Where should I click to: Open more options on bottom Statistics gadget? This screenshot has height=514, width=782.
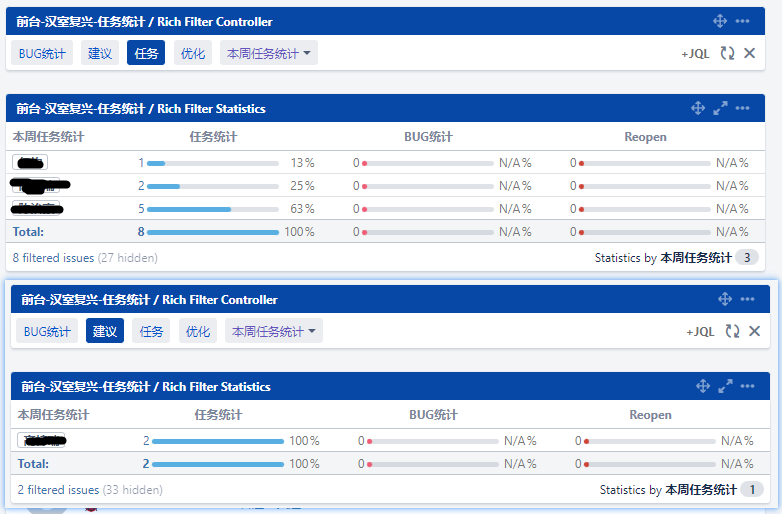click(x=747, y=386)
